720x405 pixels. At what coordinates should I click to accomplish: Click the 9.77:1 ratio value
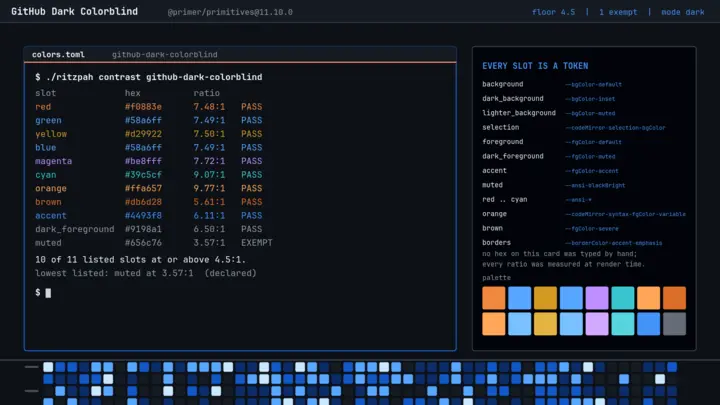pyautogui.click(x=209, y=189)
